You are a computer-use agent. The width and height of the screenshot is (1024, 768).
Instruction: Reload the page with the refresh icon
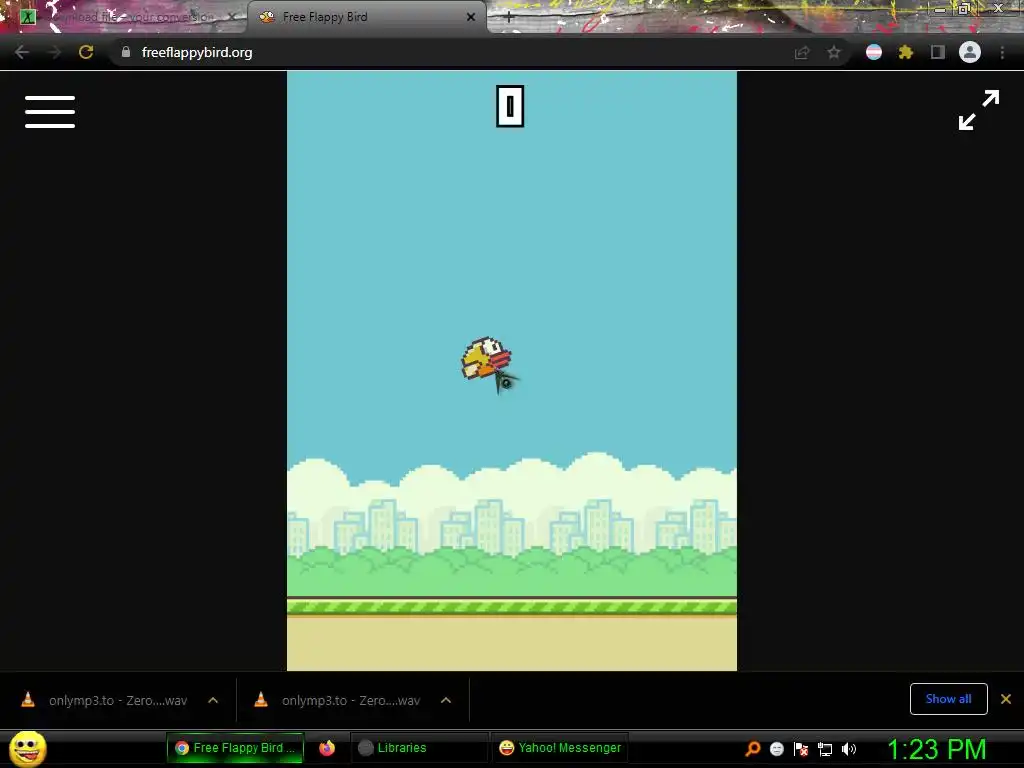point(86,52)
